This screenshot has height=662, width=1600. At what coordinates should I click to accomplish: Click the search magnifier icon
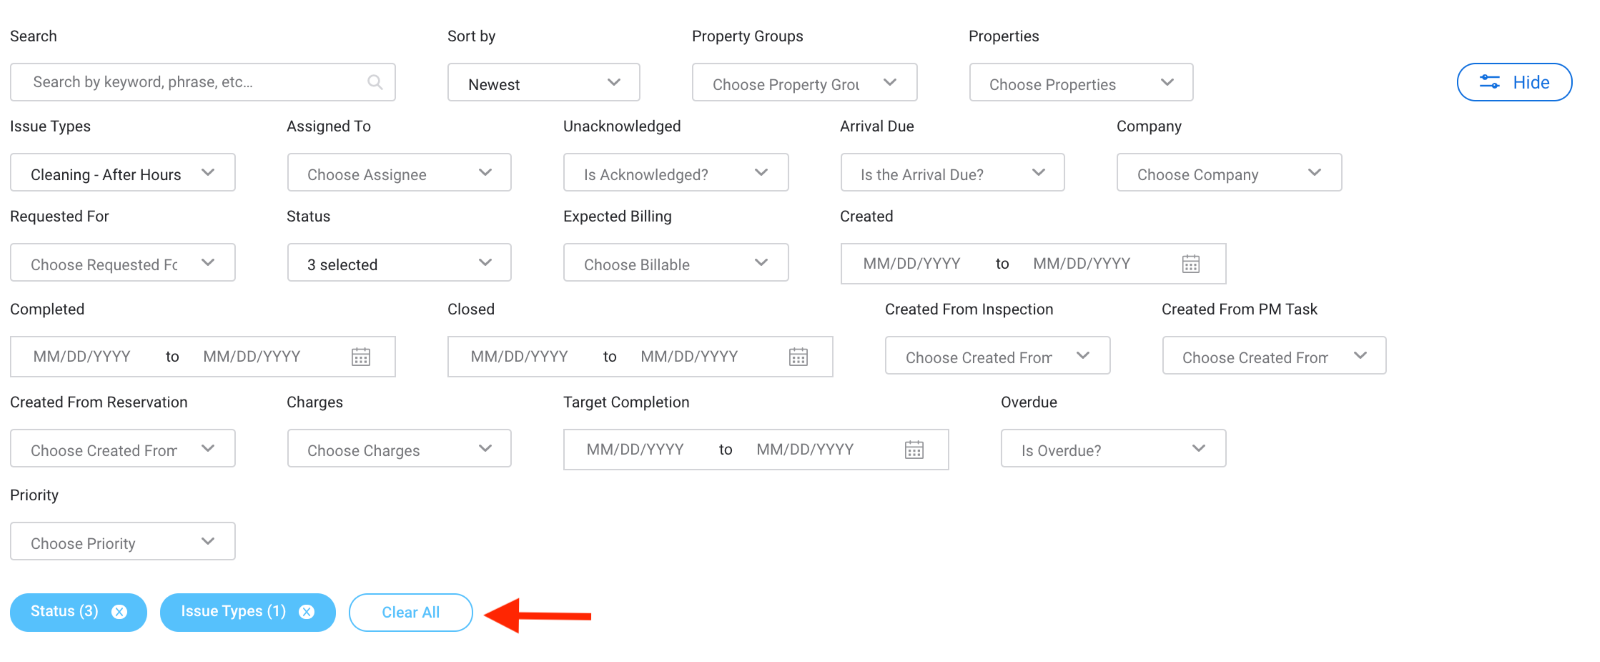pyautogui.click(x=375, y=82)
